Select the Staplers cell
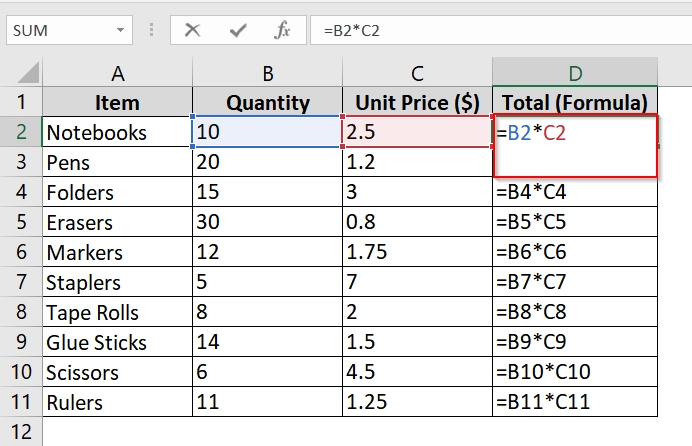 pyautogui.click(x=117, y=282)
